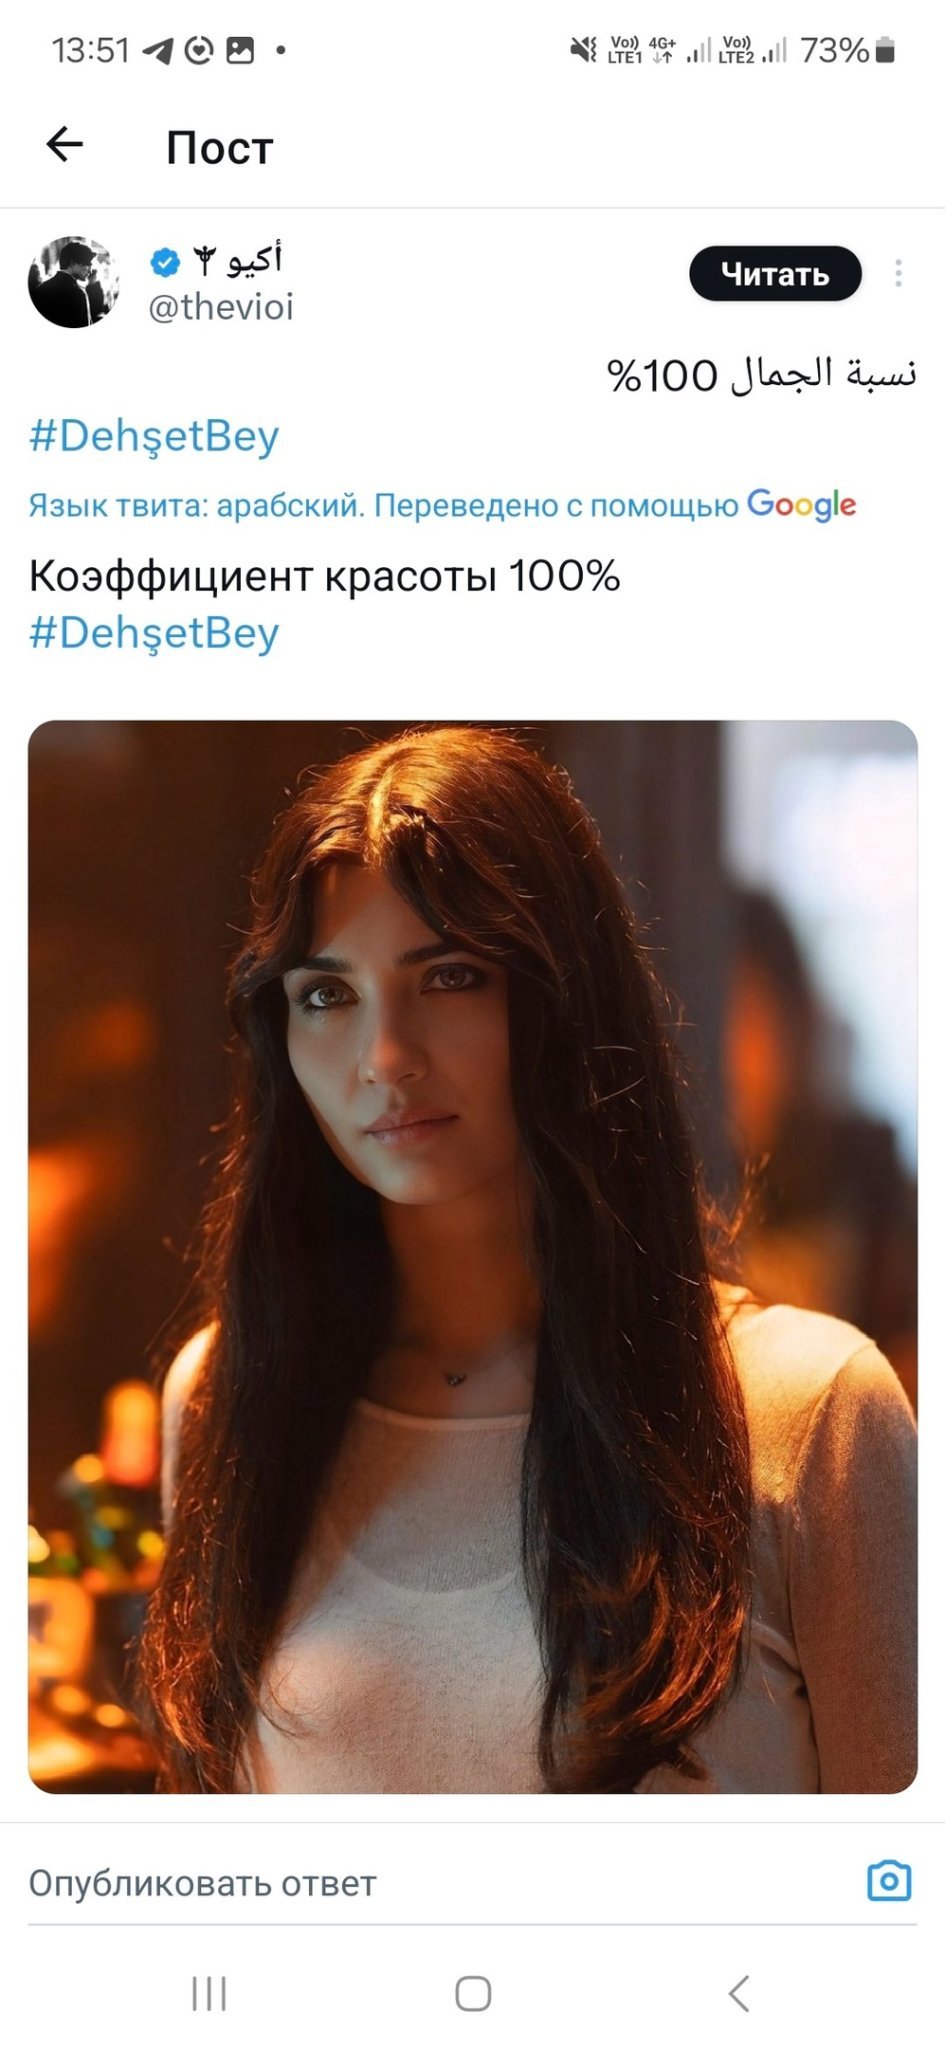The height and width of the screenshot is (2048, 945).
Task: Tap Android home navigation button
Action: 473,1993
